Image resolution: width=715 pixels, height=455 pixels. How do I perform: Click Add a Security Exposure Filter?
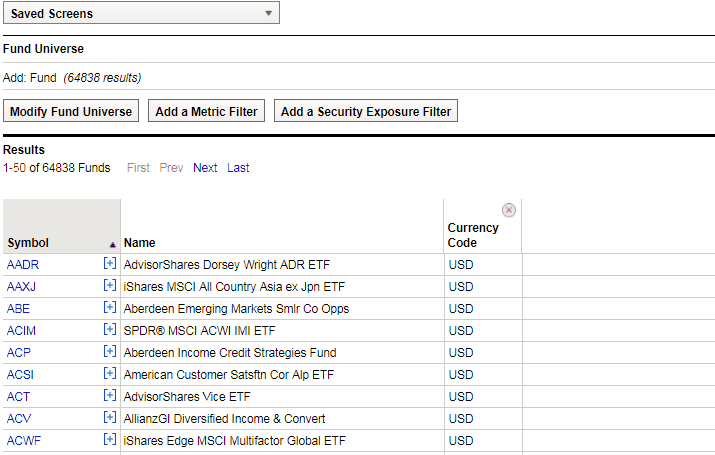pos(366,111)
